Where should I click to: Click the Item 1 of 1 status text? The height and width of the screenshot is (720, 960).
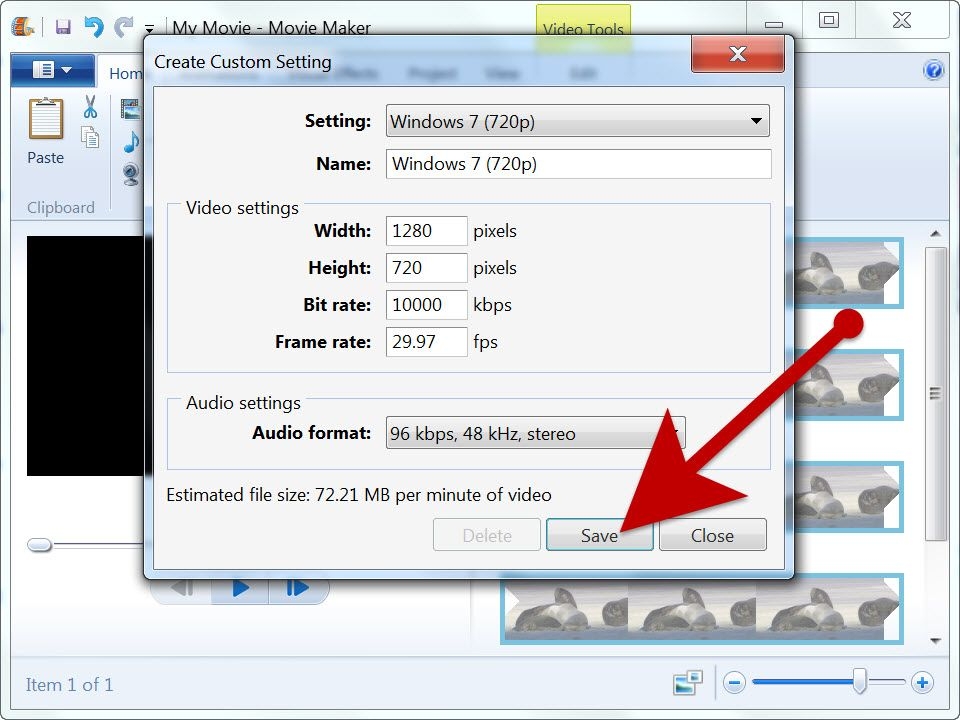(69, 684)
